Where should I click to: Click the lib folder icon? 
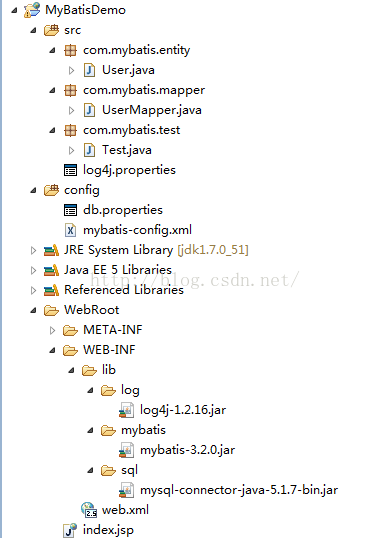coord(89,370)
